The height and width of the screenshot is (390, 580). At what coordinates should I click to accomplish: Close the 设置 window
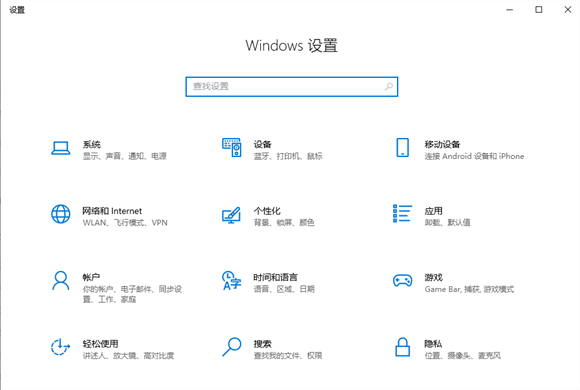568,10
